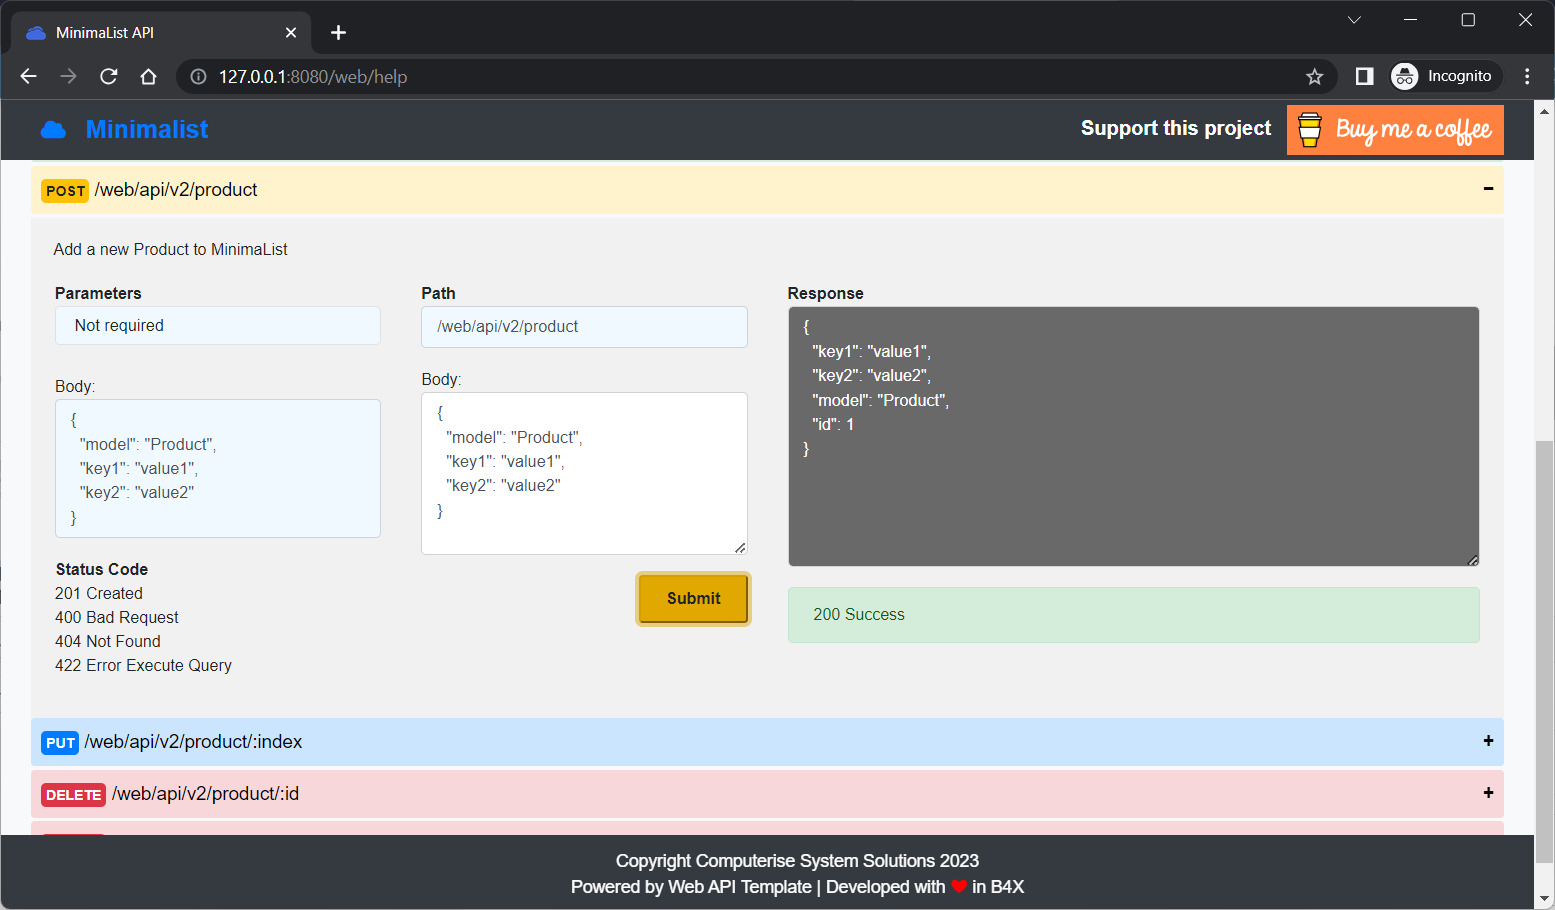Click the page vertical scrollbar thumb
The width and height of the screenshot is (1555, 910).
pos(1545,650)
